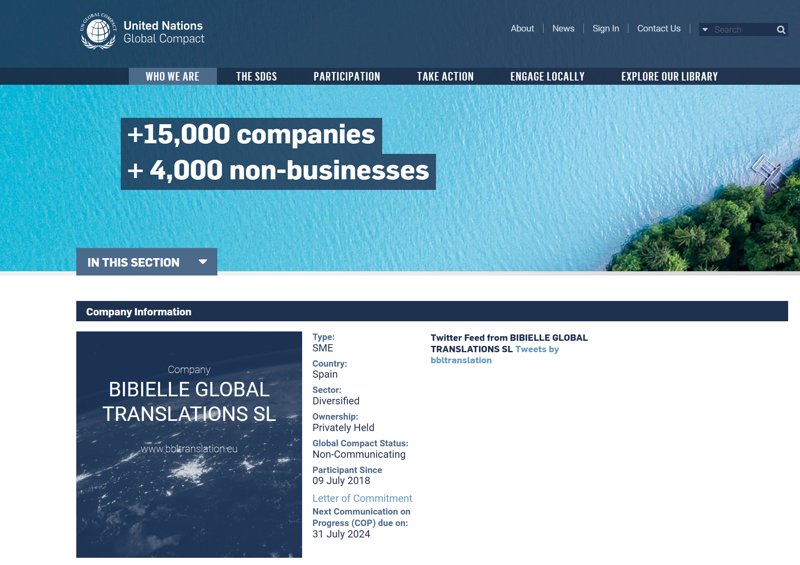Go to the News link
Viewport: 800px width, 565px height.
coord(563,29)
